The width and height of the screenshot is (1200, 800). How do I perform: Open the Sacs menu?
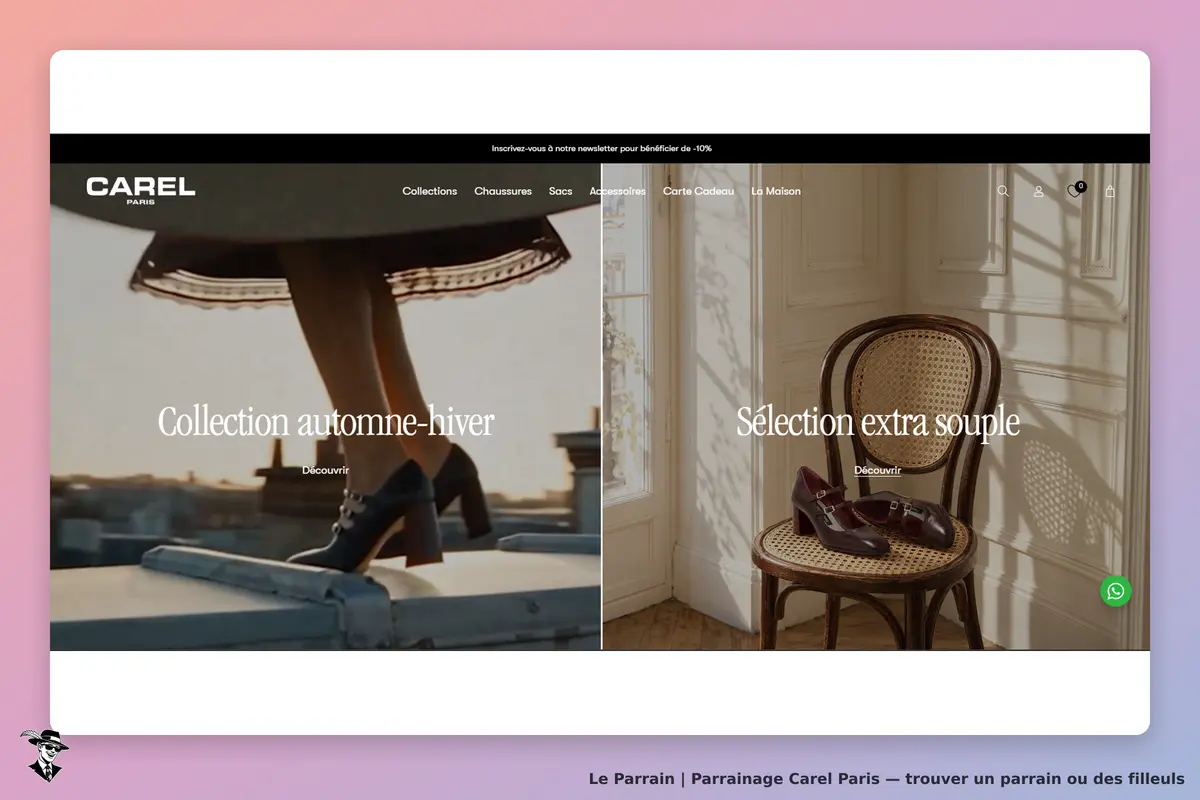(561, 191)
